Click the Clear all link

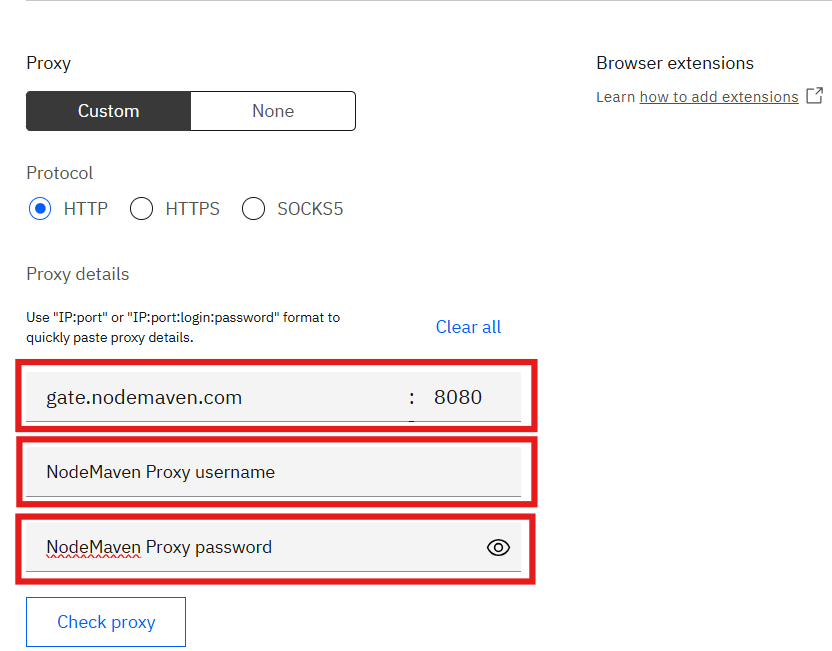pos(468,327)
